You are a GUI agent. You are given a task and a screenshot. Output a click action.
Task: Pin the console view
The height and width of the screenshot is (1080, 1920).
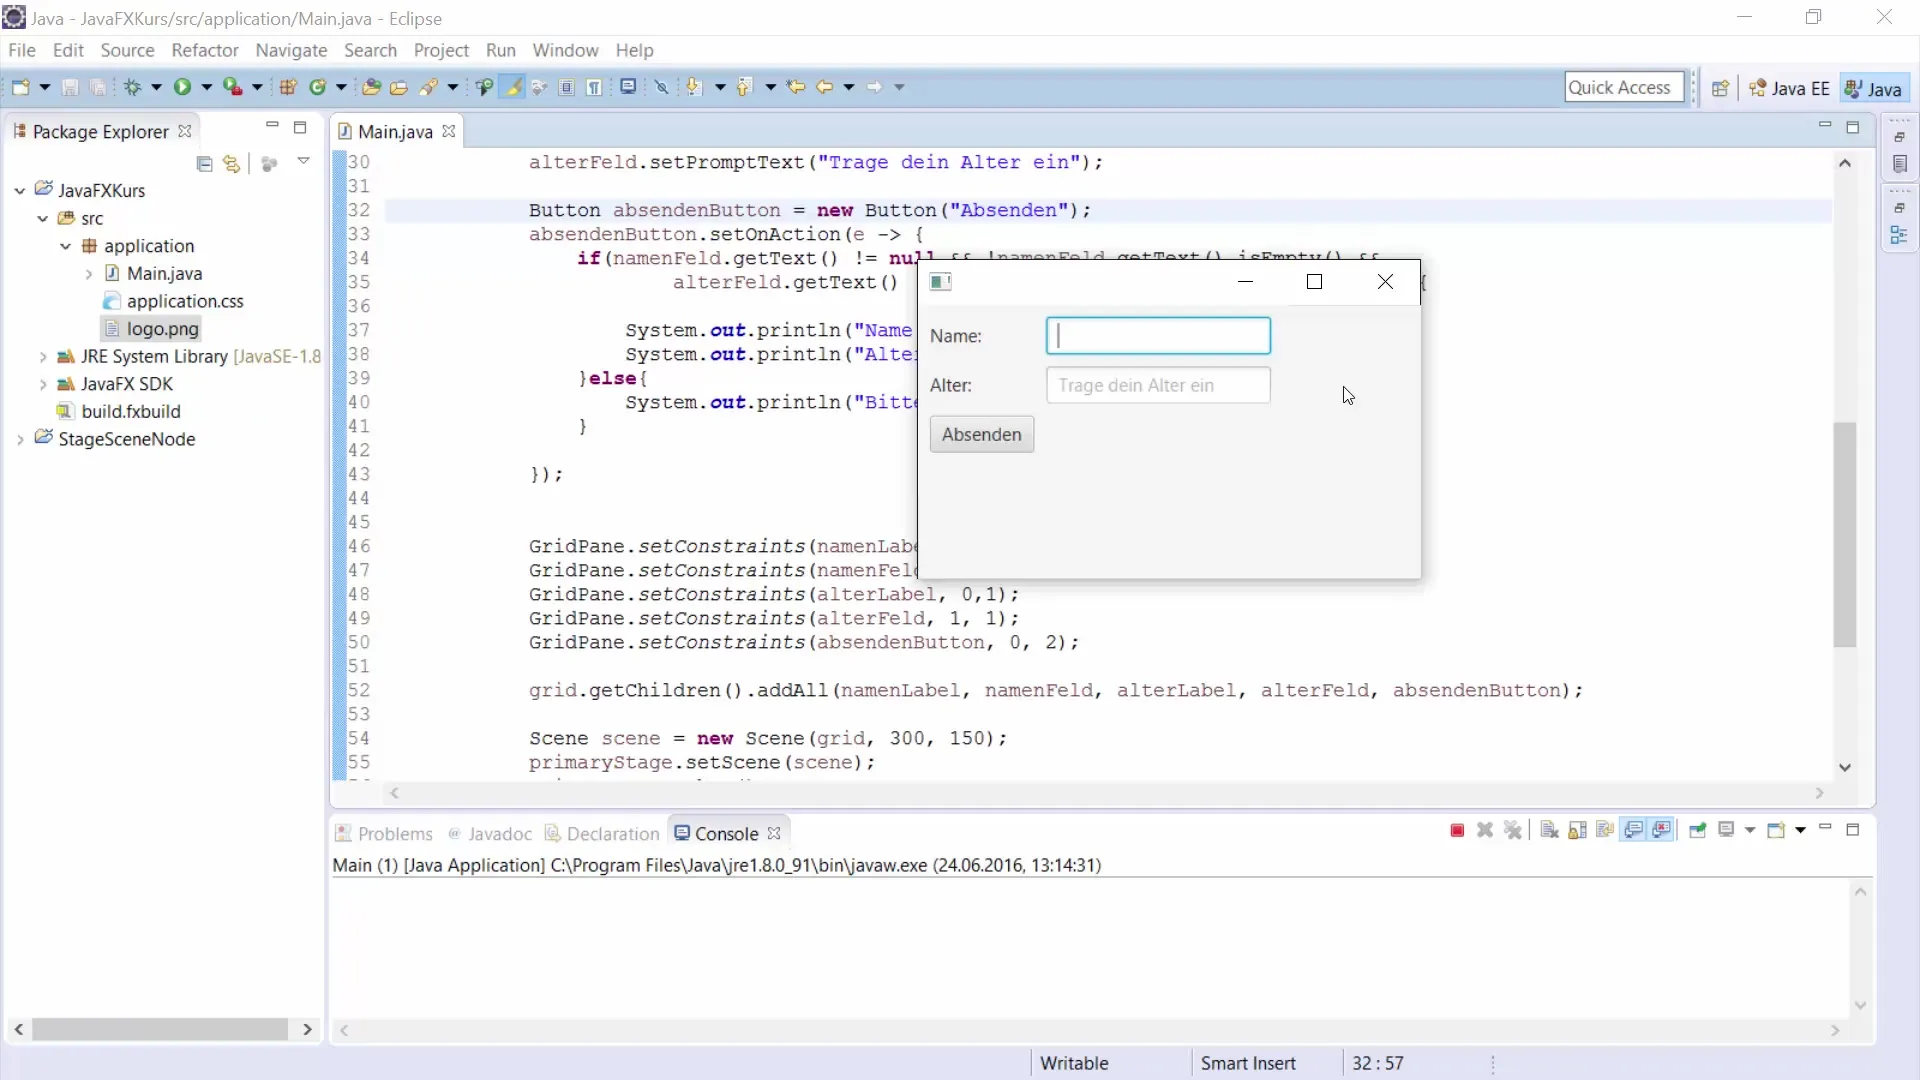[1697, 831]
